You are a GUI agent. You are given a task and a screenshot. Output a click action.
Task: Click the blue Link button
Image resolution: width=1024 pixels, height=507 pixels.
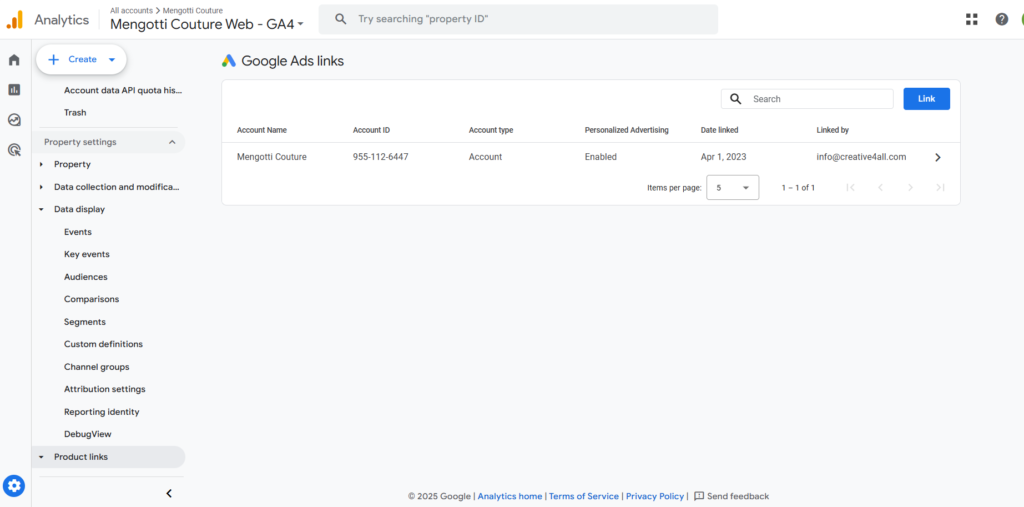(x=926, y=99)
